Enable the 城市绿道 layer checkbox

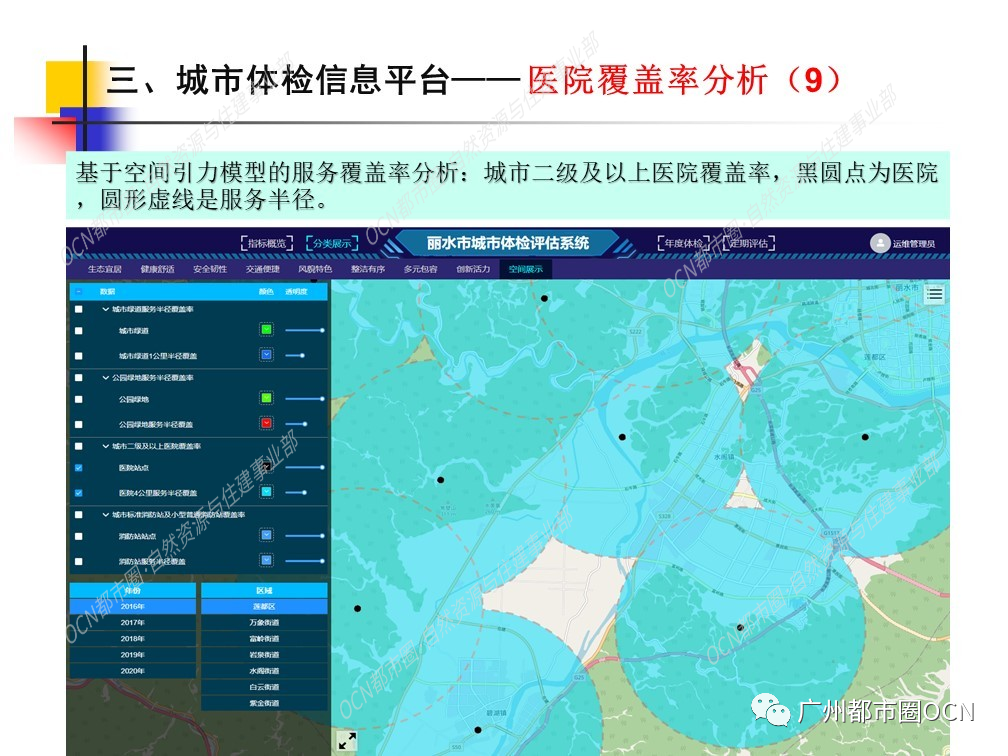pyautogui.click(x=78, y=330)
